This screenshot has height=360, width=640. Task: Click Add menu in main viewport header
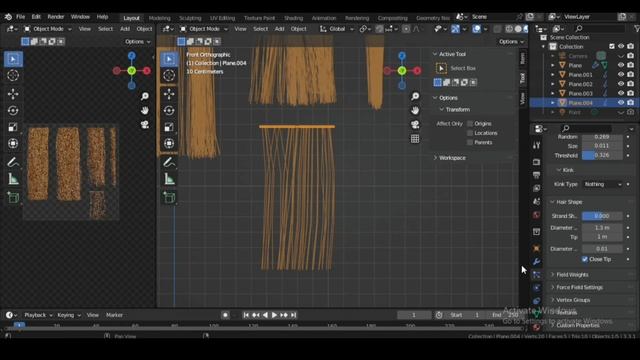[279, 29]
